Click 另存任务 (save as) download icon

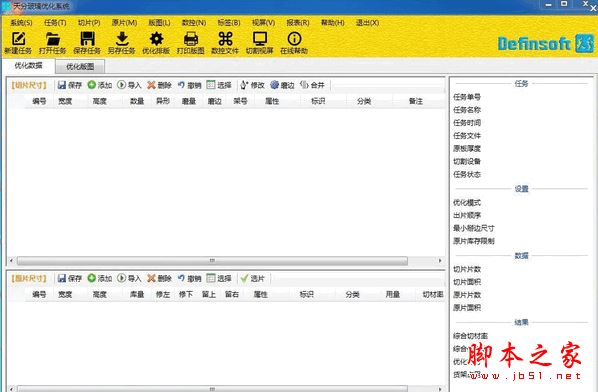coord(122,39)
